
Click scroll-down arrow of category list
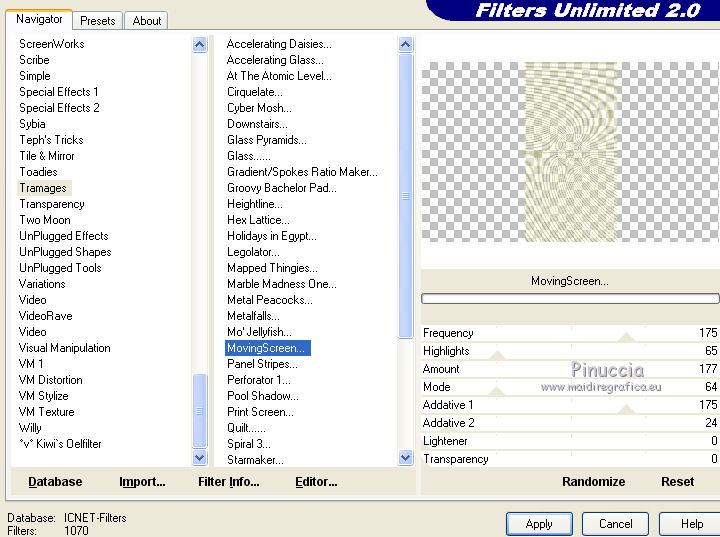pos(200,457)
